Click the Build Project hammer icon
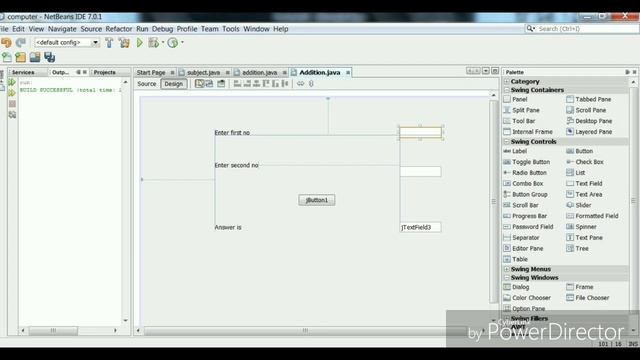Viewport: 640px width, 360px height. click(x=109, y=42)
